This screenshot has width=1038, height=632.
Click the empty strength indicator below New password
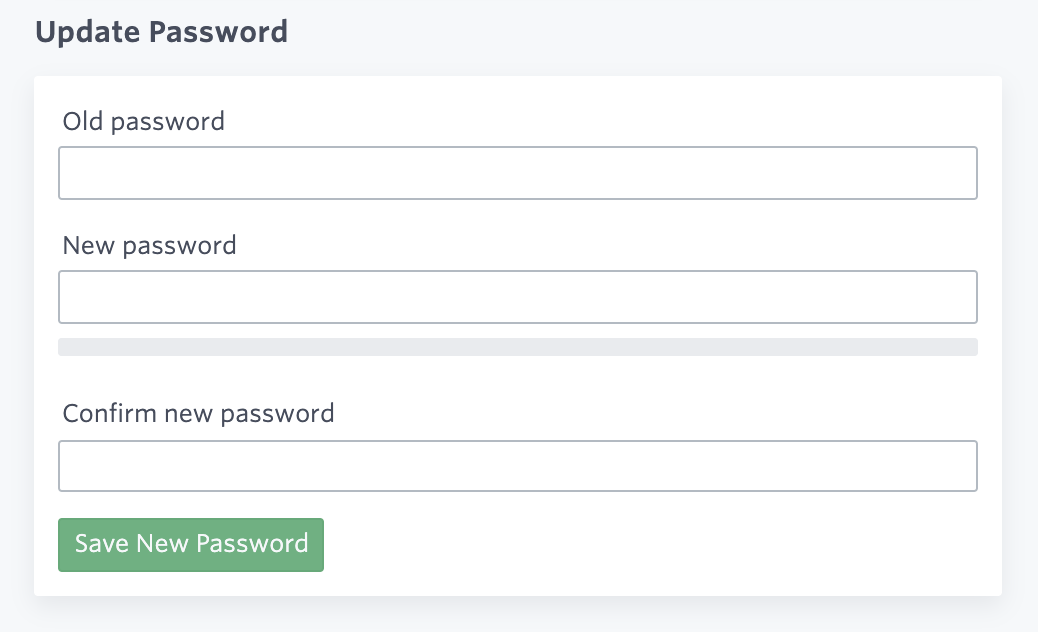518,347
